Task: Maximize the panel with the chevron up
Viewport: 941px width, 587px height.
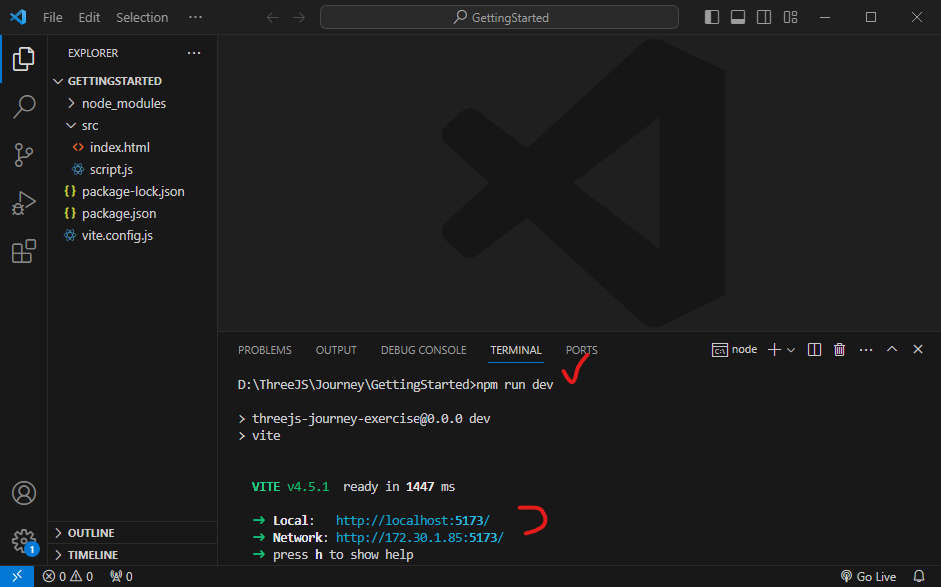Action: coord(892,349)
